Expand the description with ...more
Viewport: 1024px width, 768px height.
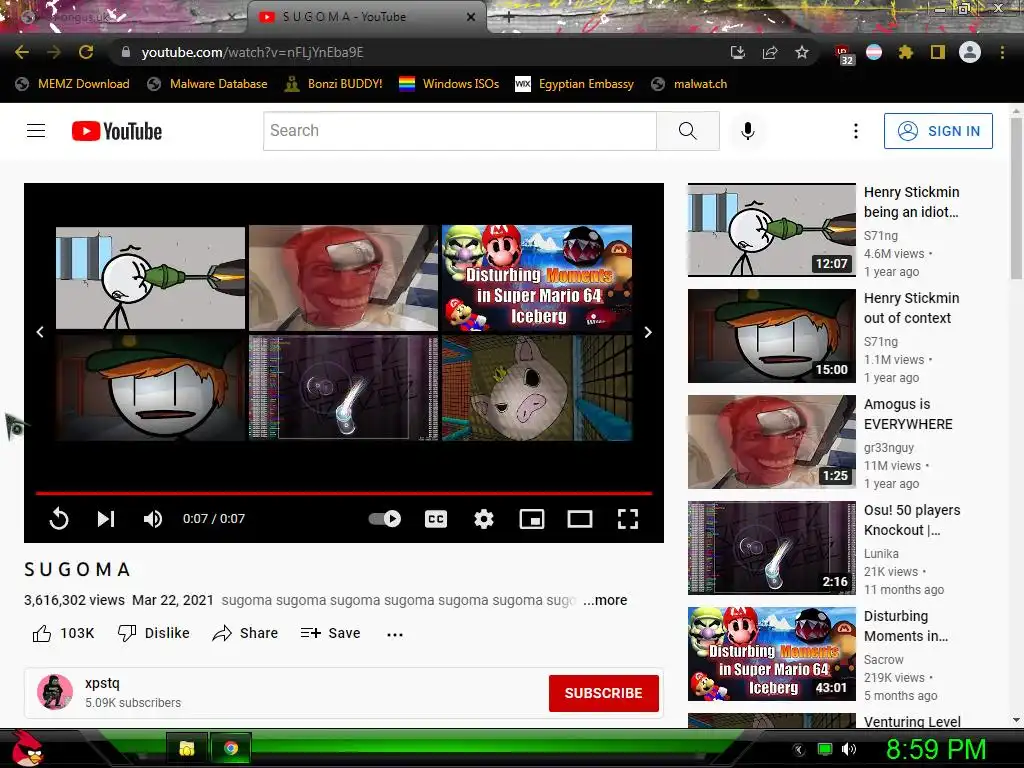[605, 600]
